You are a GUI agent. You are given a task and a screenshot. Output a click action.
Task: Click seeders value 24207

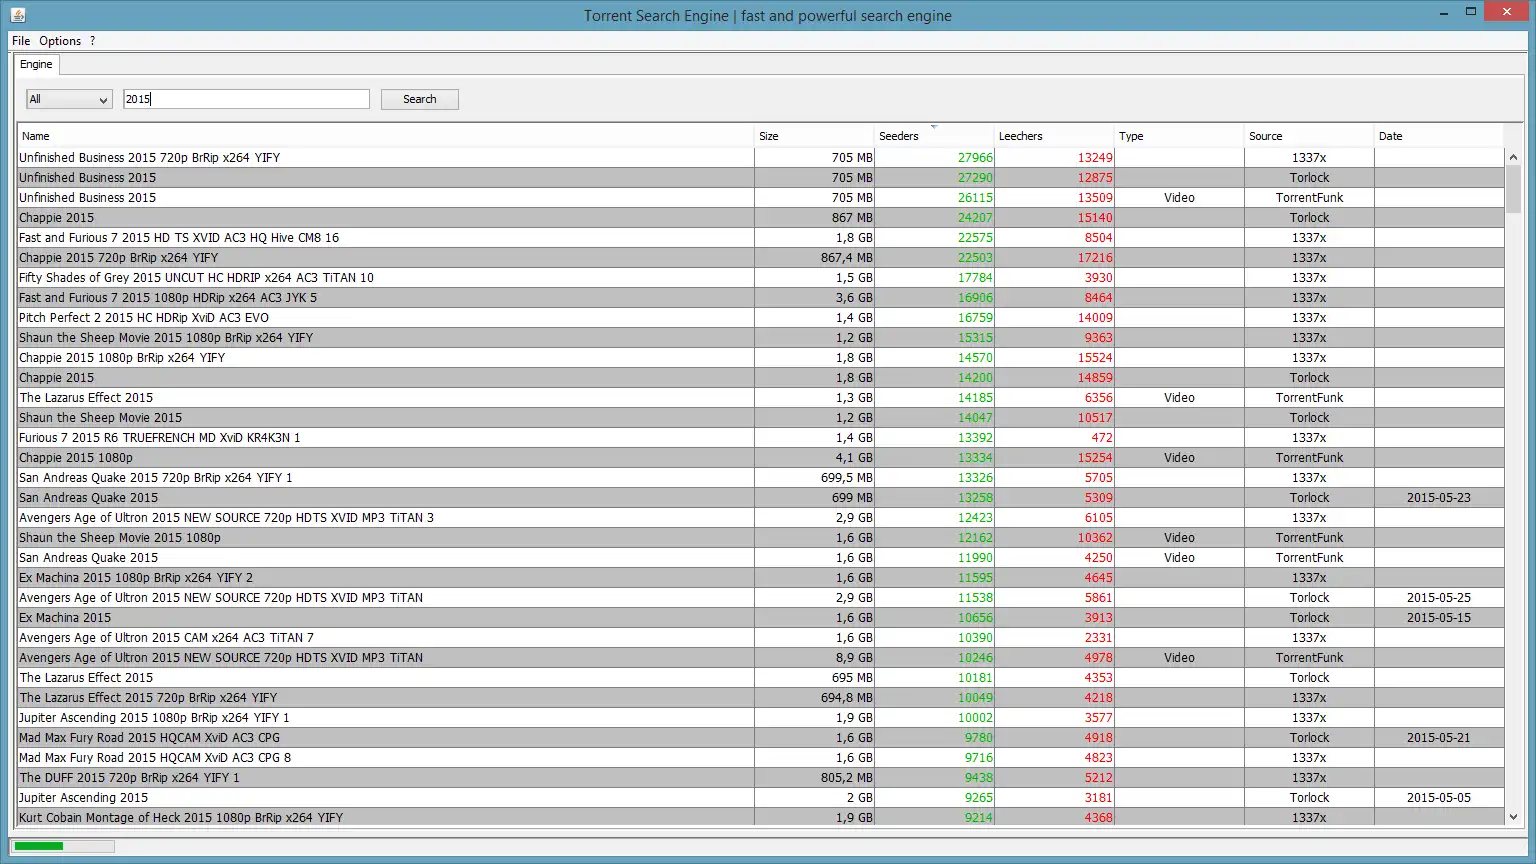[x=975, y=217]
